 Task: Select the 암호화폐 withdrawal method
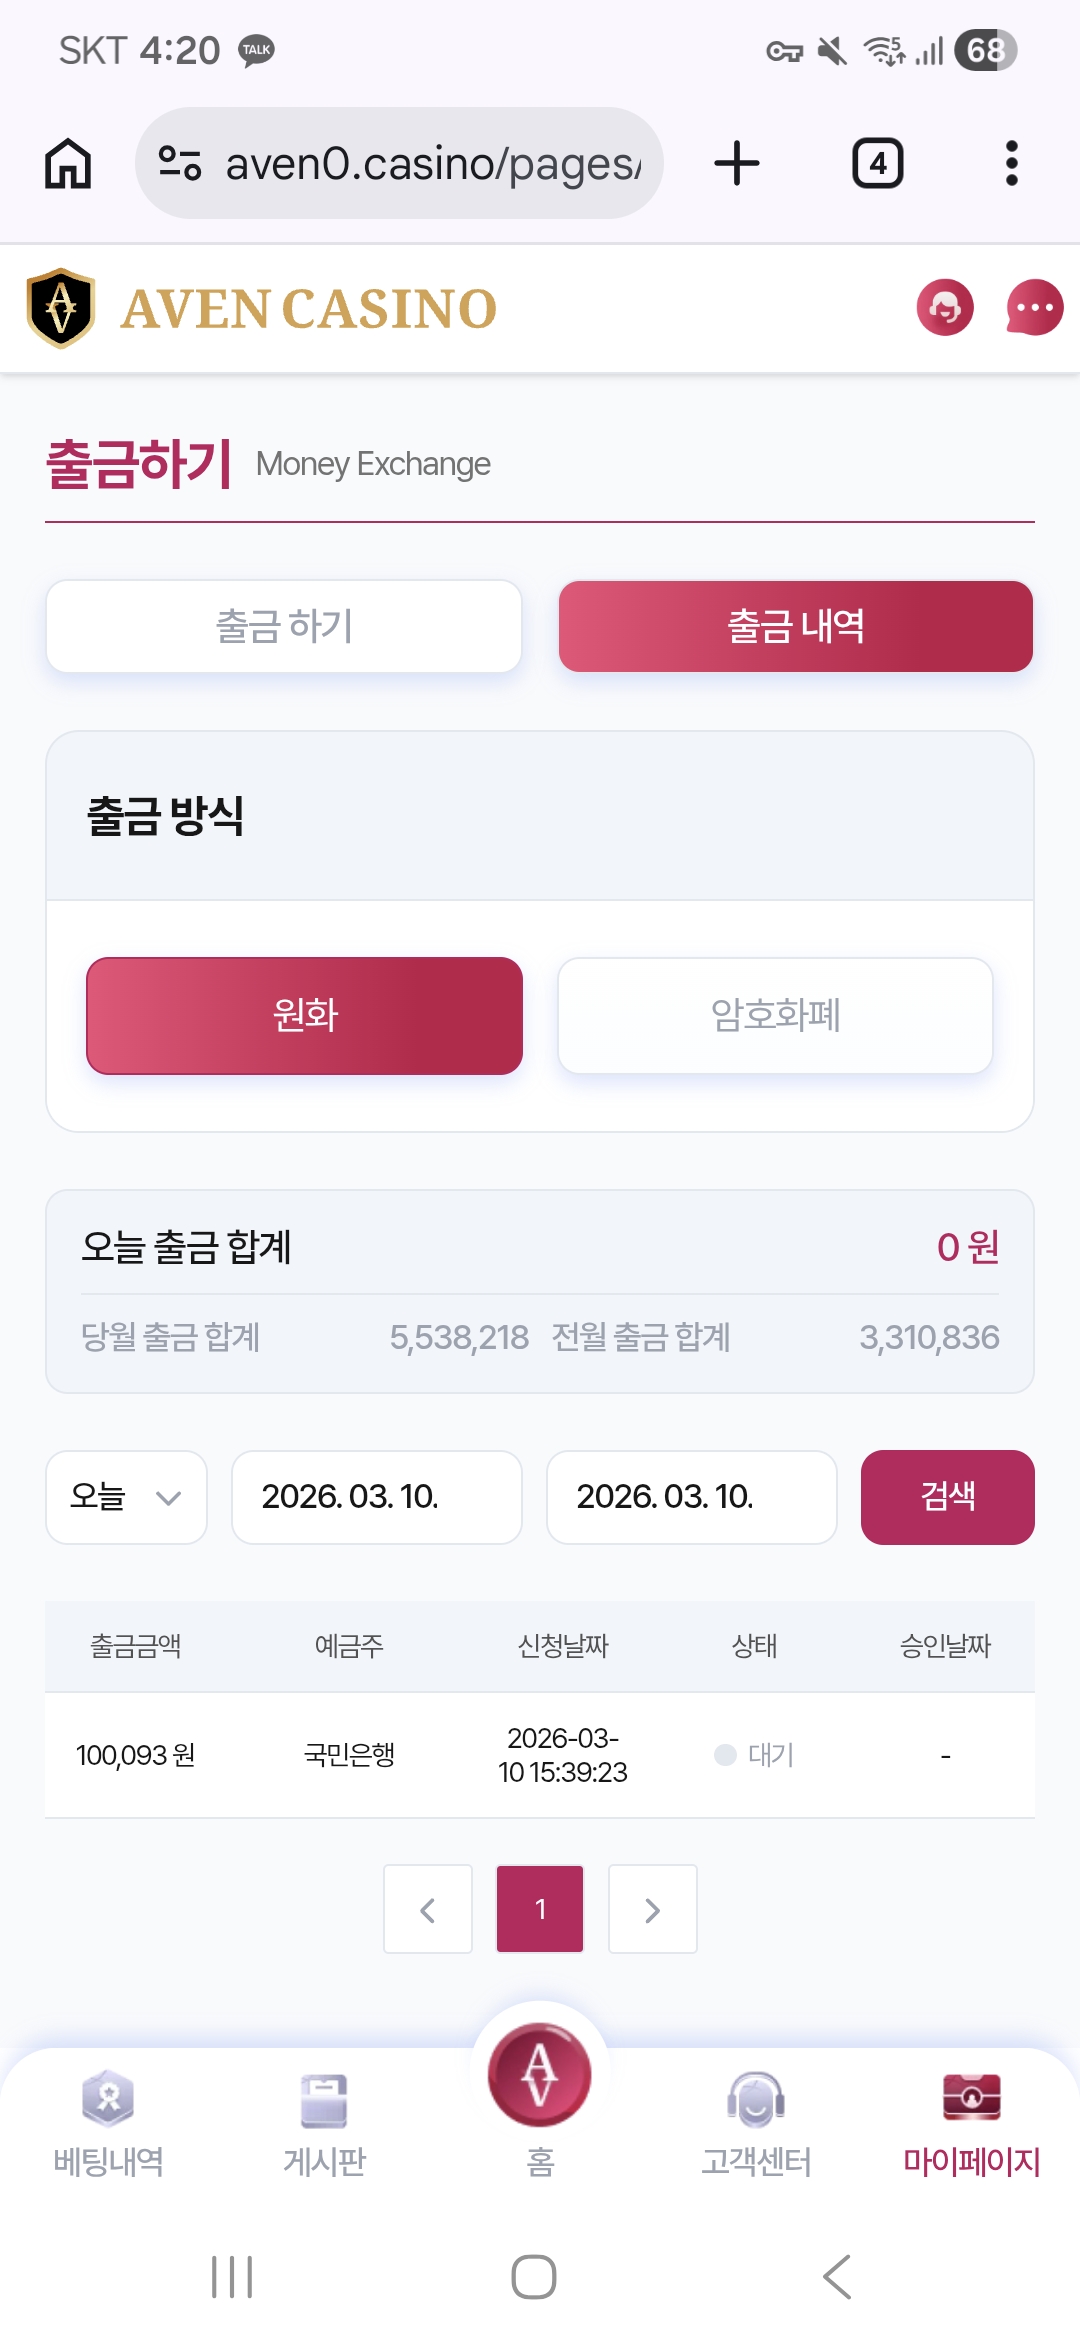tap(775, 1016)
